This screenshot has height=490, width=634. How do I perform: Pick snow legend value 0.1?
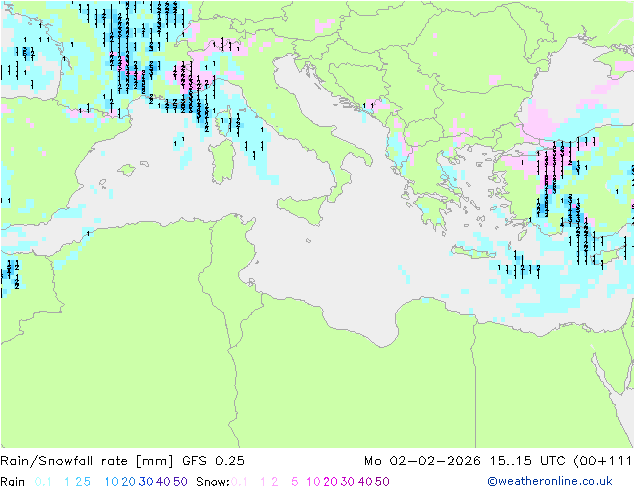(239, 482)
